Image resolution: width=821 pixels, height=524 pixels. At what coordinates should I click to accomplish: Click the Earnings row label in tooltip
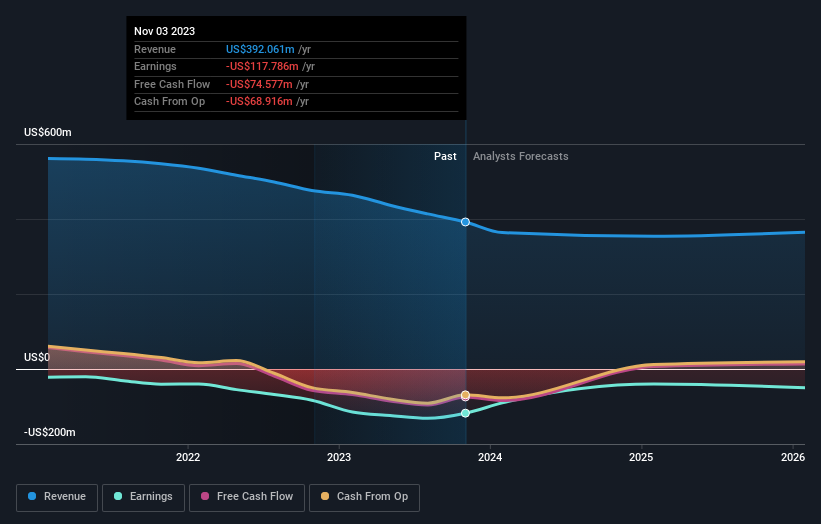(x=155, y=66)
